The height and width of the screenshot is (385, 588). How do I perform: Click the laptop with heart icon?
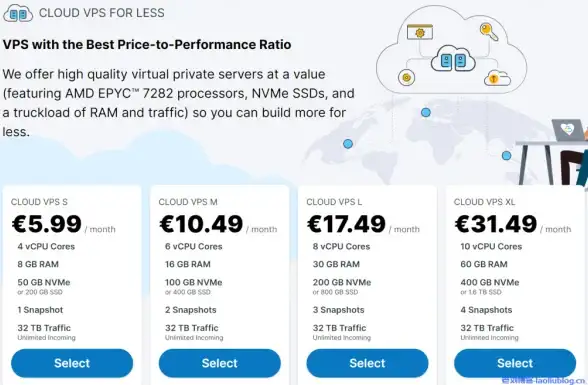coord(568,130)
